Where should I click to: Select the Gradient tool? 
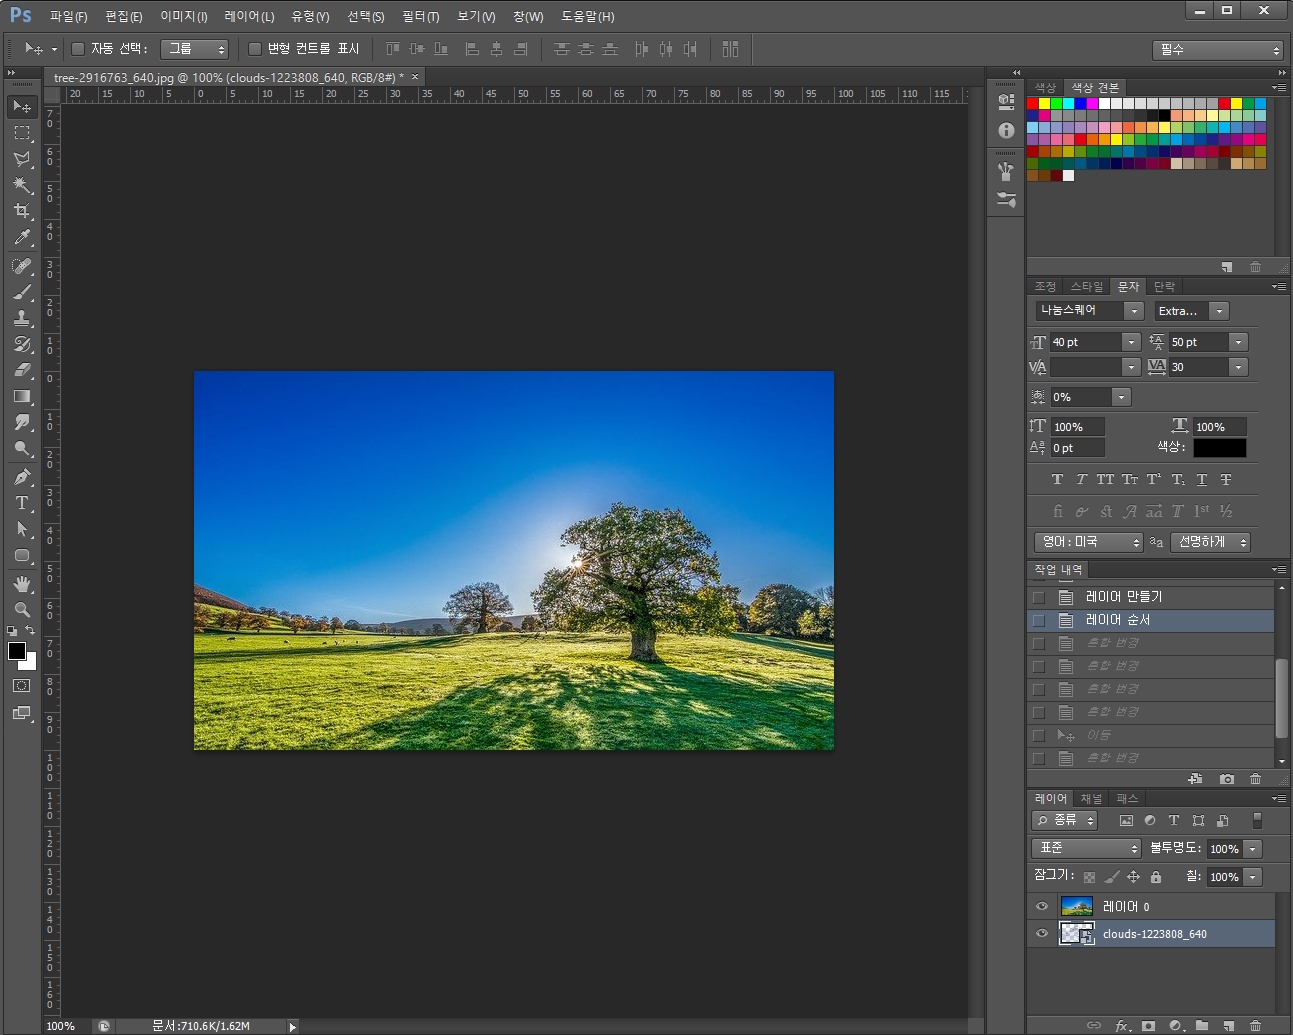click(x=22, y=396)
